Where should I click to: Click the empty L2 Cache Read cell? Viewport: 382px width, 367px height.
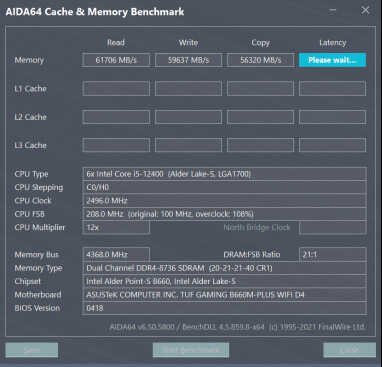coord(116,117)
